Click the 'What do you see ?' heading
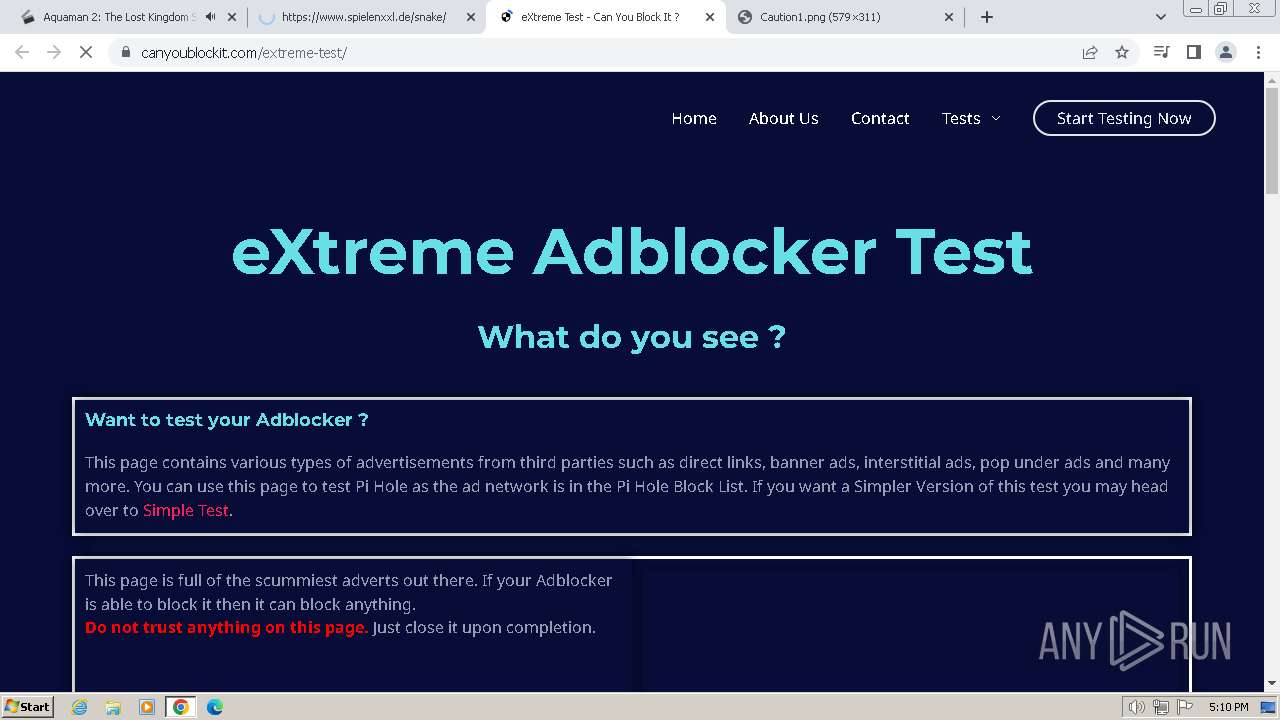 [x=632, y=337]
